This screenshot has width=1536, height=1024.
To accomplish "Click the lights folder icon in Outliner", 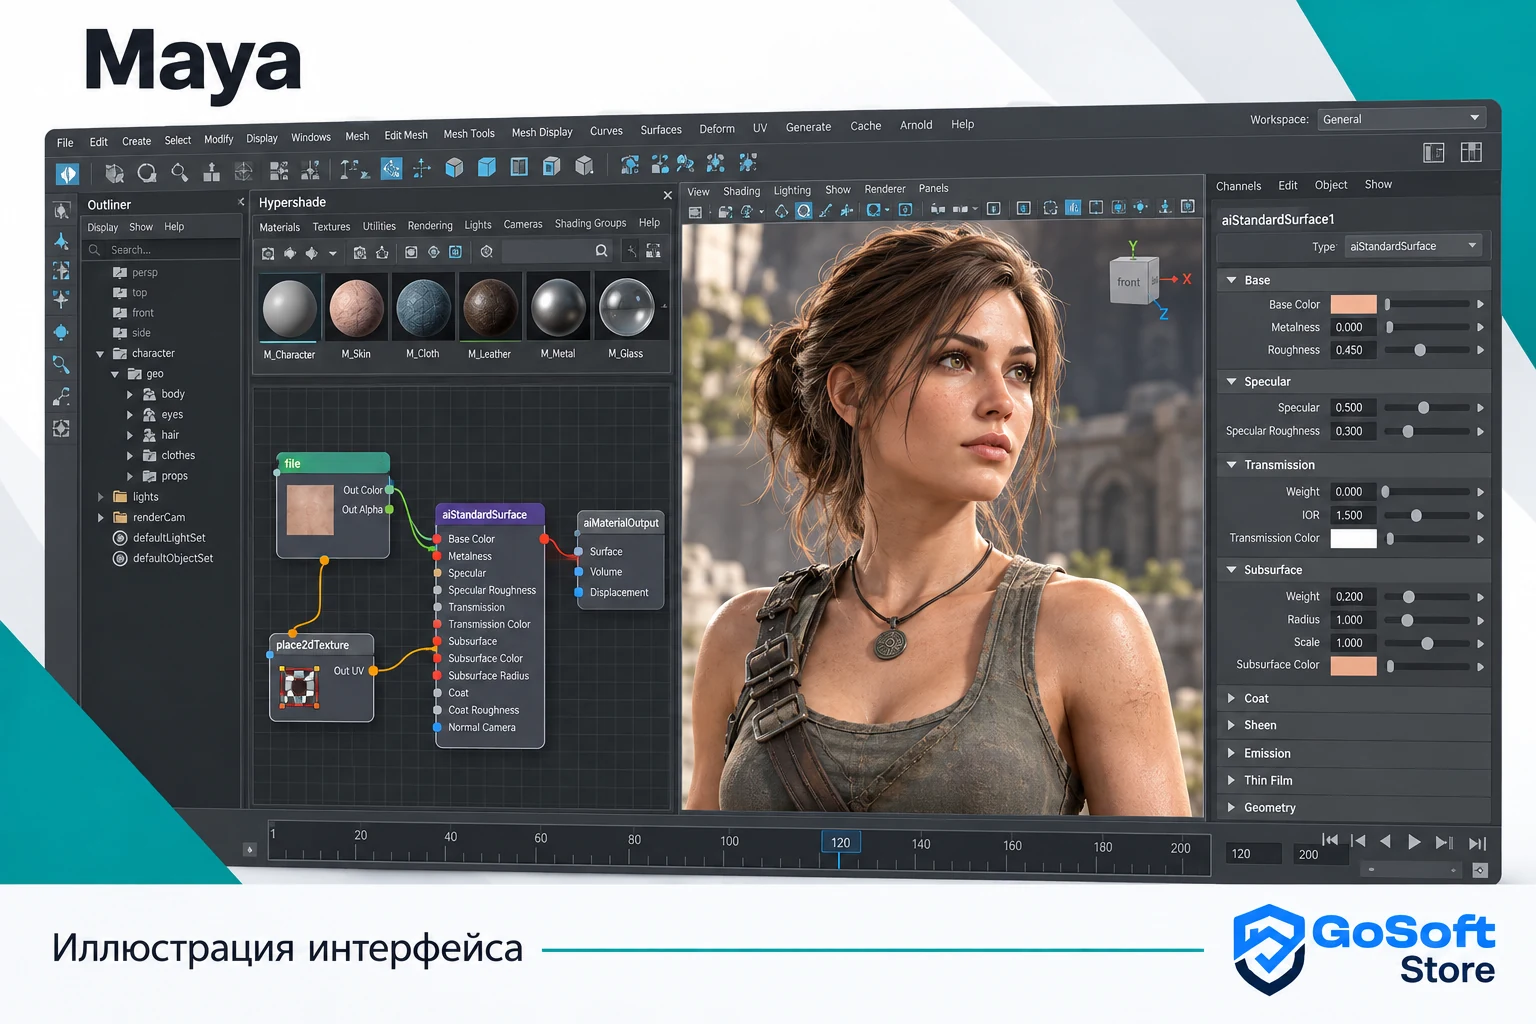I will (x=120, y=497).
